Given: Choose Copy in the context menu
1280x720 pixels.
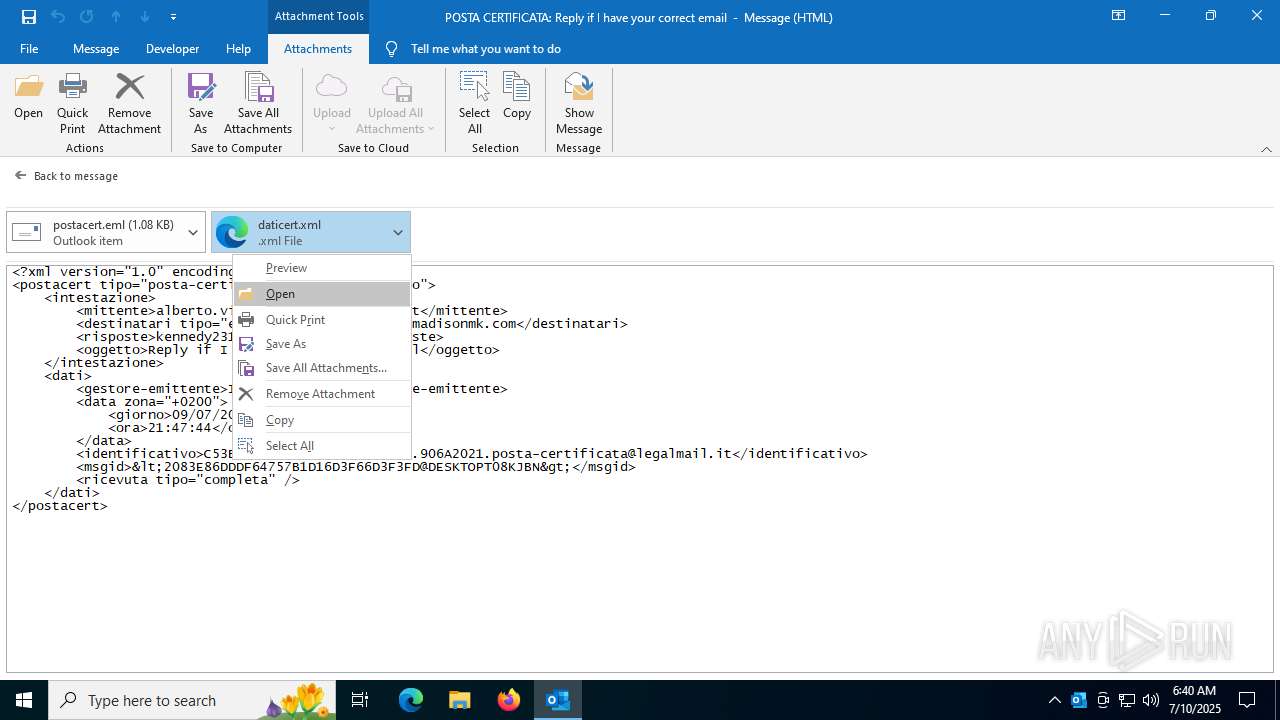Looking at the screenshot, I should [322, 420].
